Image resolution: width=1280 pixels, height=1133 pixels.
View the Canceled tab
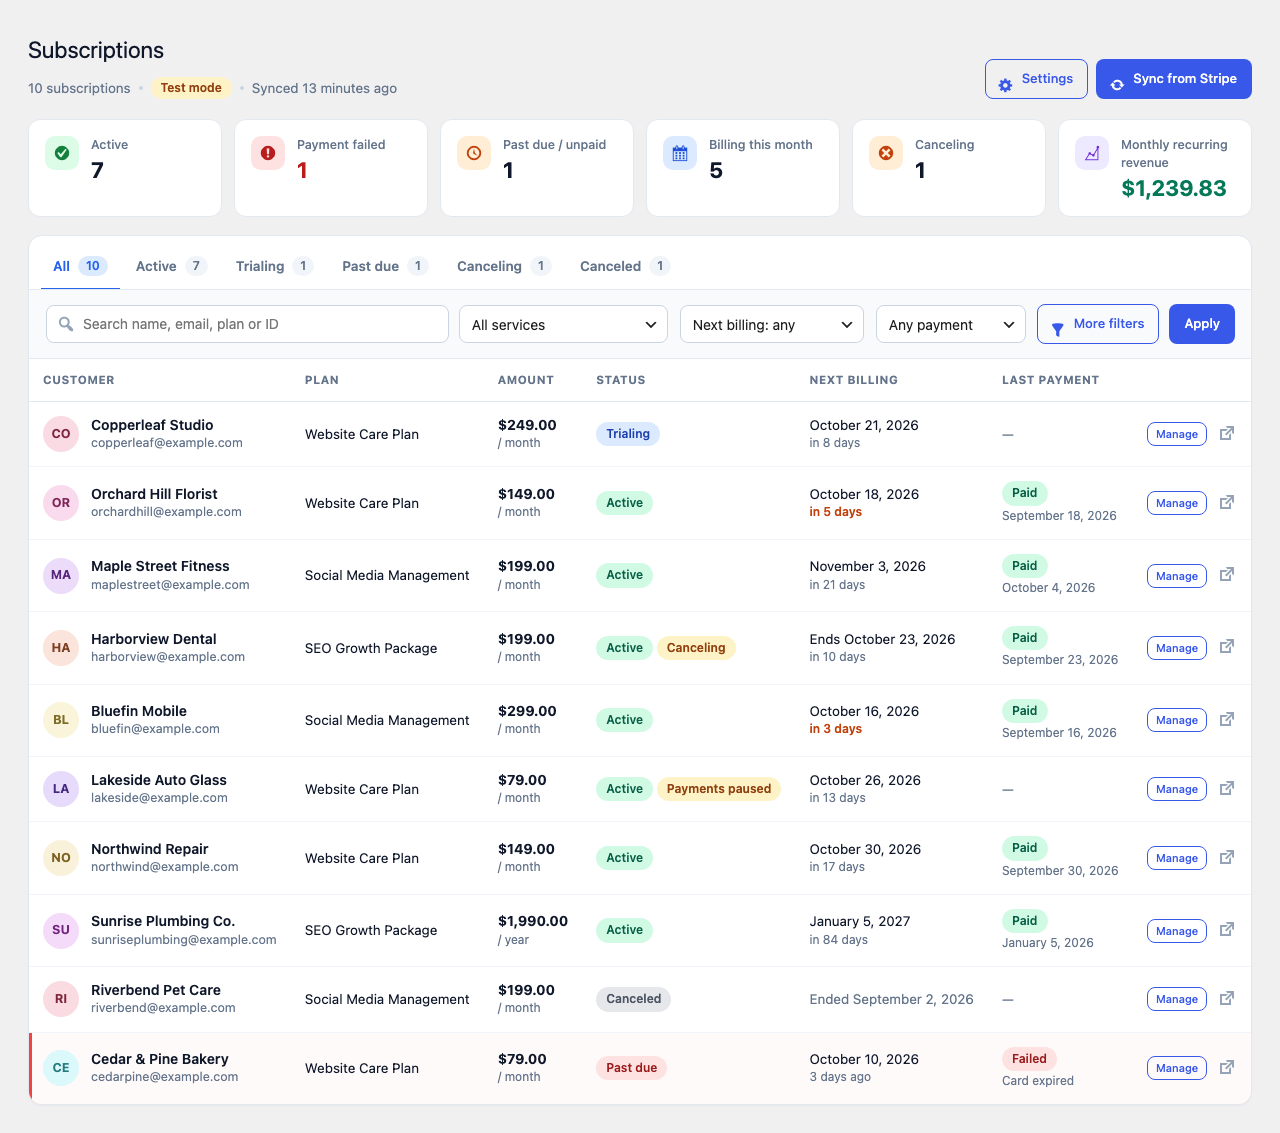(x=625, y=266)
